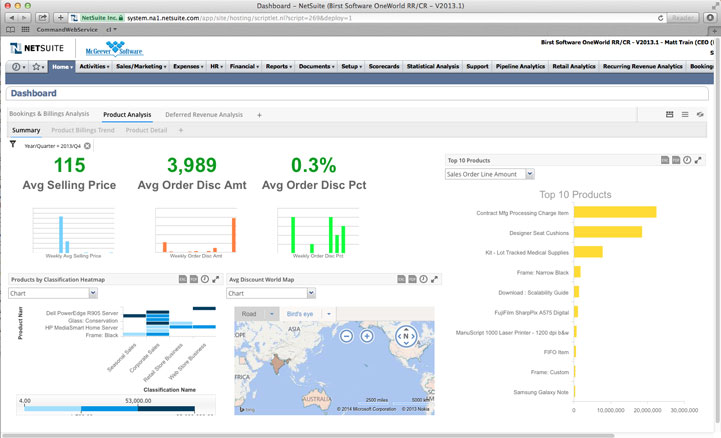Click the Contract Mfg Processing Charge bar
The width and height of the screenshot is (721, 438).
coord(614,212)
